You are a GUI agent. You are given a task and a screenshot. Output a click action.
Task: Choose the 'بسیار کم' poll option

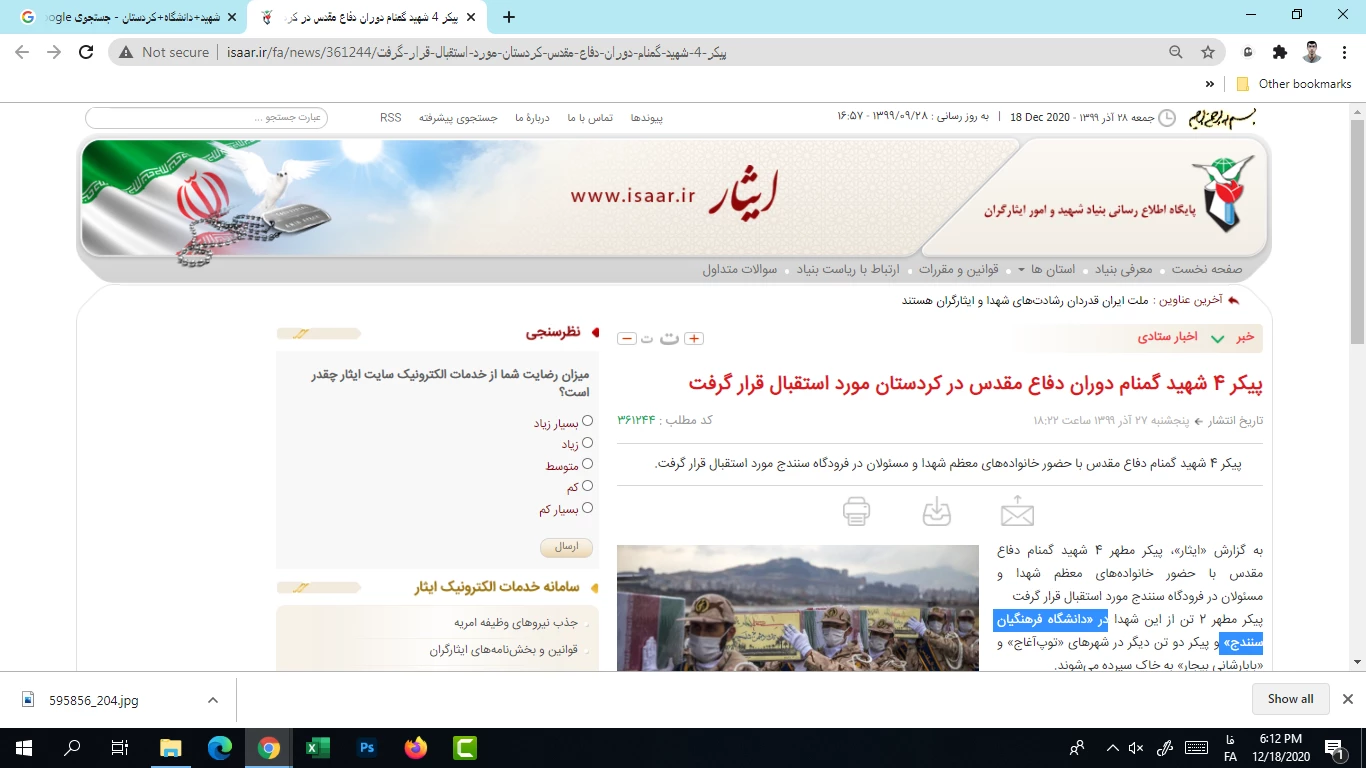(587, 508)
